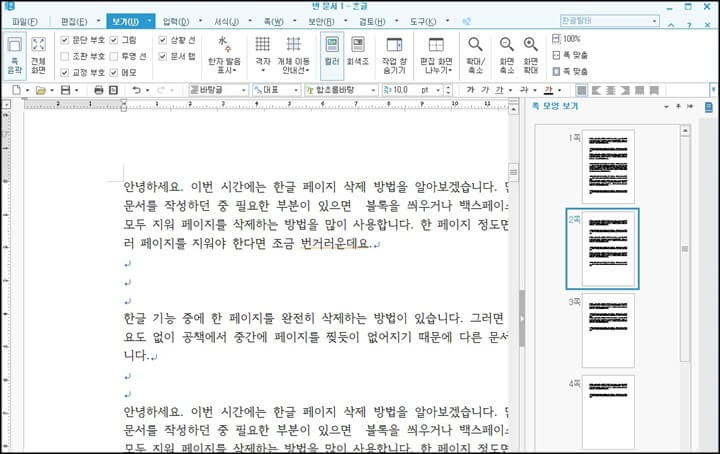Expand the 한글찾기 search dropdown
This screenshot has width=720, height=454.
[x=654, y=21]
